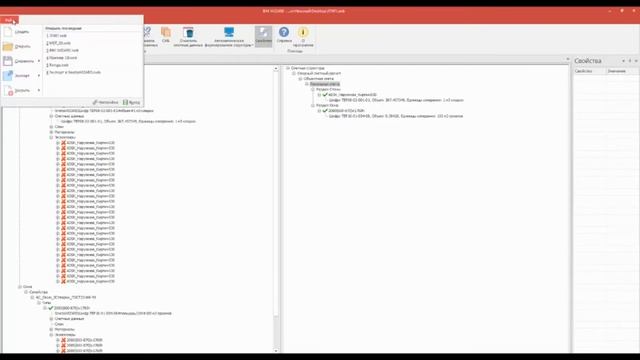Viewport: 640px width, 360px height.
Task: Click the green checkmark in Раздел Окна
Action: point(325,111)
